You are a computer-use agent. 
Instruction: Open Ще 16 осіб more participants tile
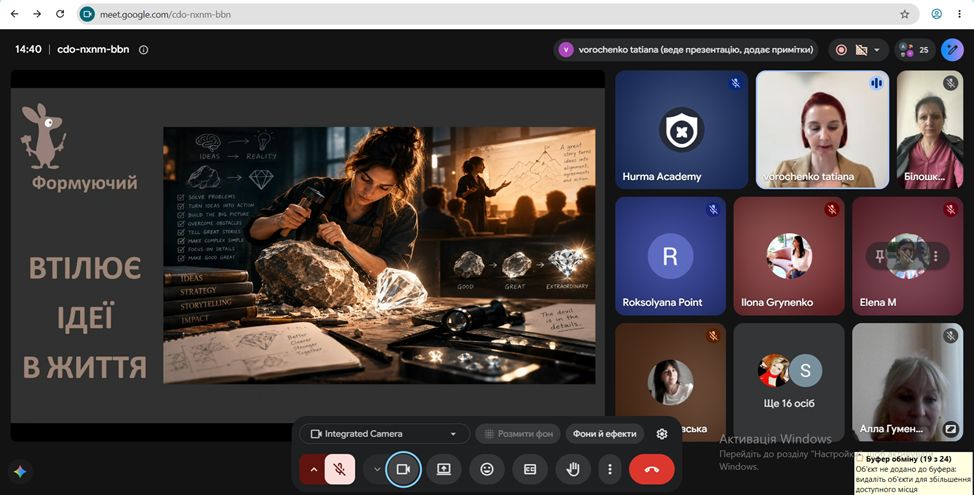tap(789, 382)
